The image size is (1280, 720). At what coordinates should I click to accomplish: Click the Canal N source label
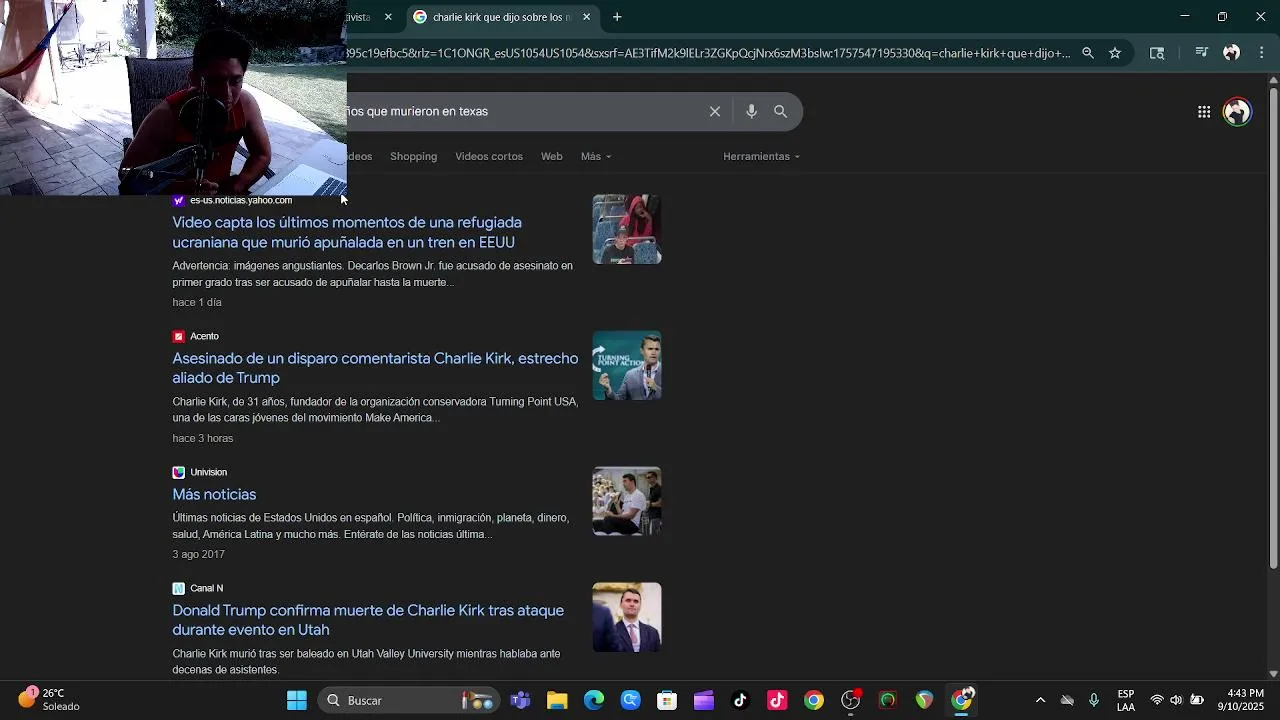206,588
